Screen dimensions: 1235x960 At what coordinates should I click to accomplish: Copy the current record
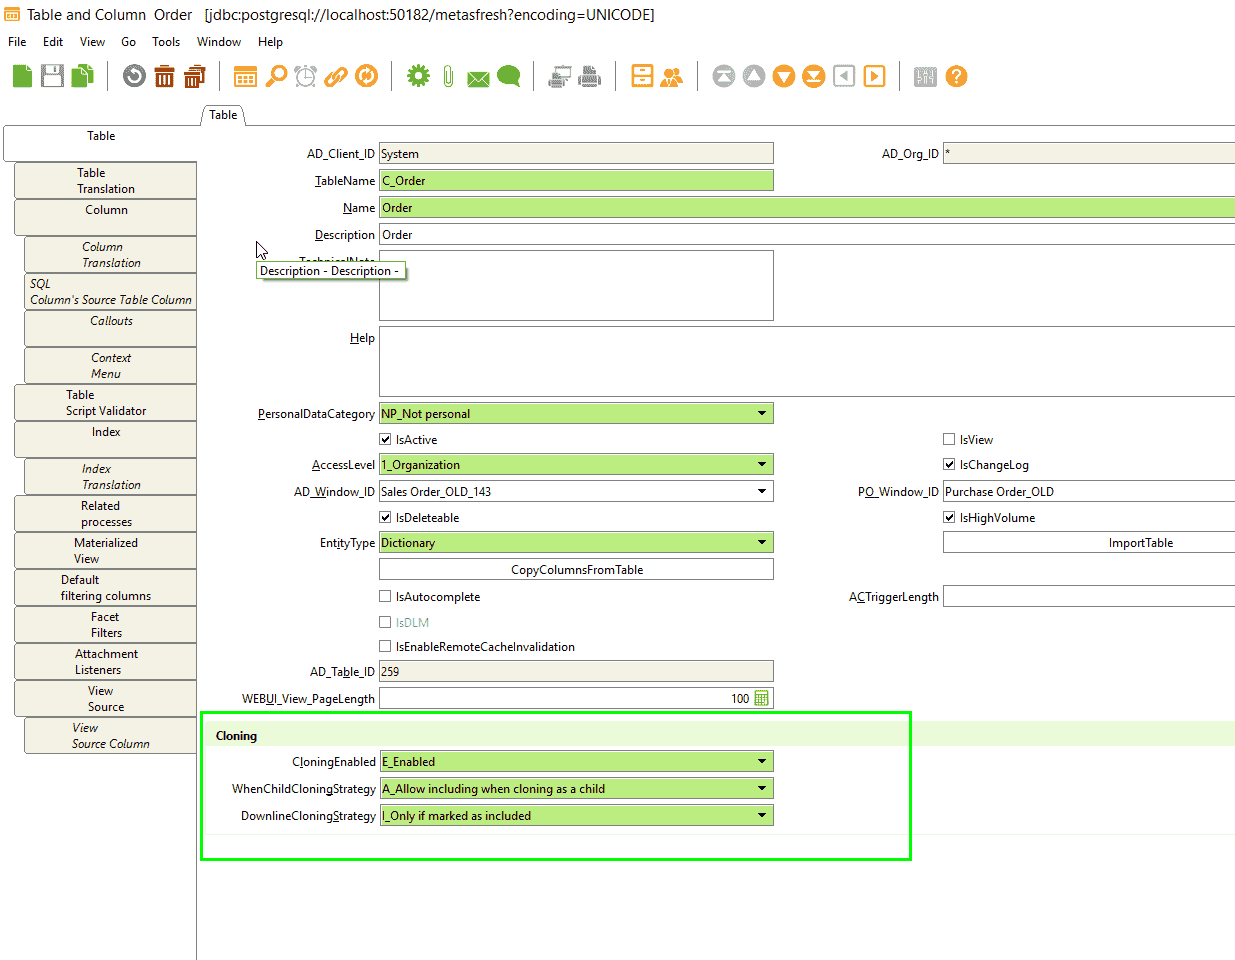pyautogui.click(x=82, y=76)
